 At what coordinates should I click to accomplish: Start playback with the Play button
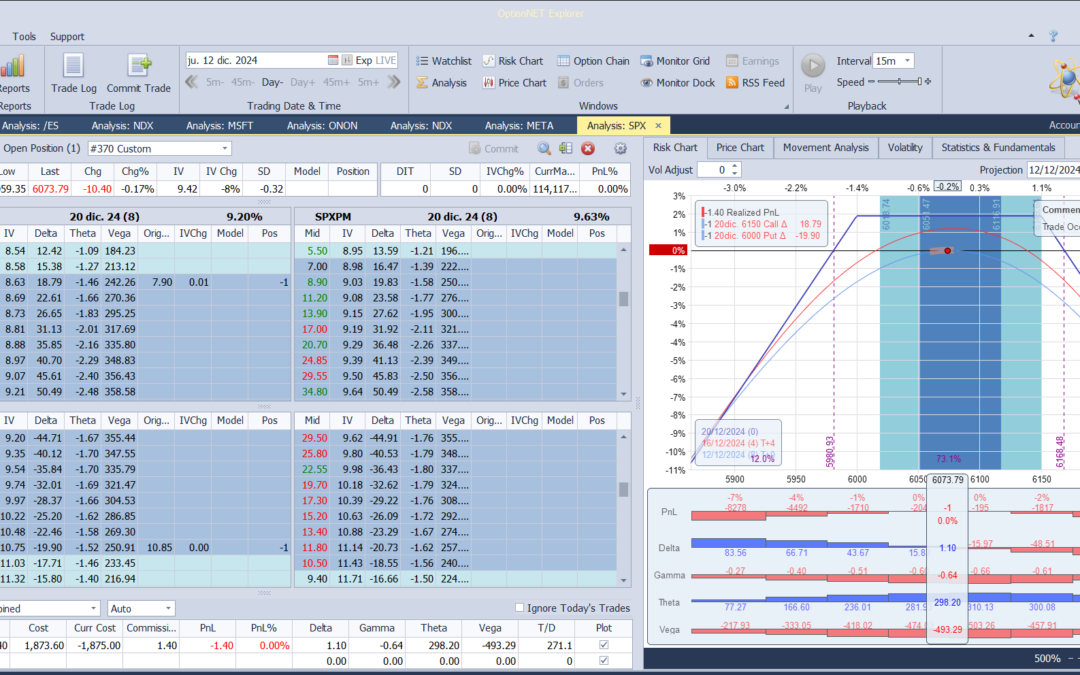point(813,72)
